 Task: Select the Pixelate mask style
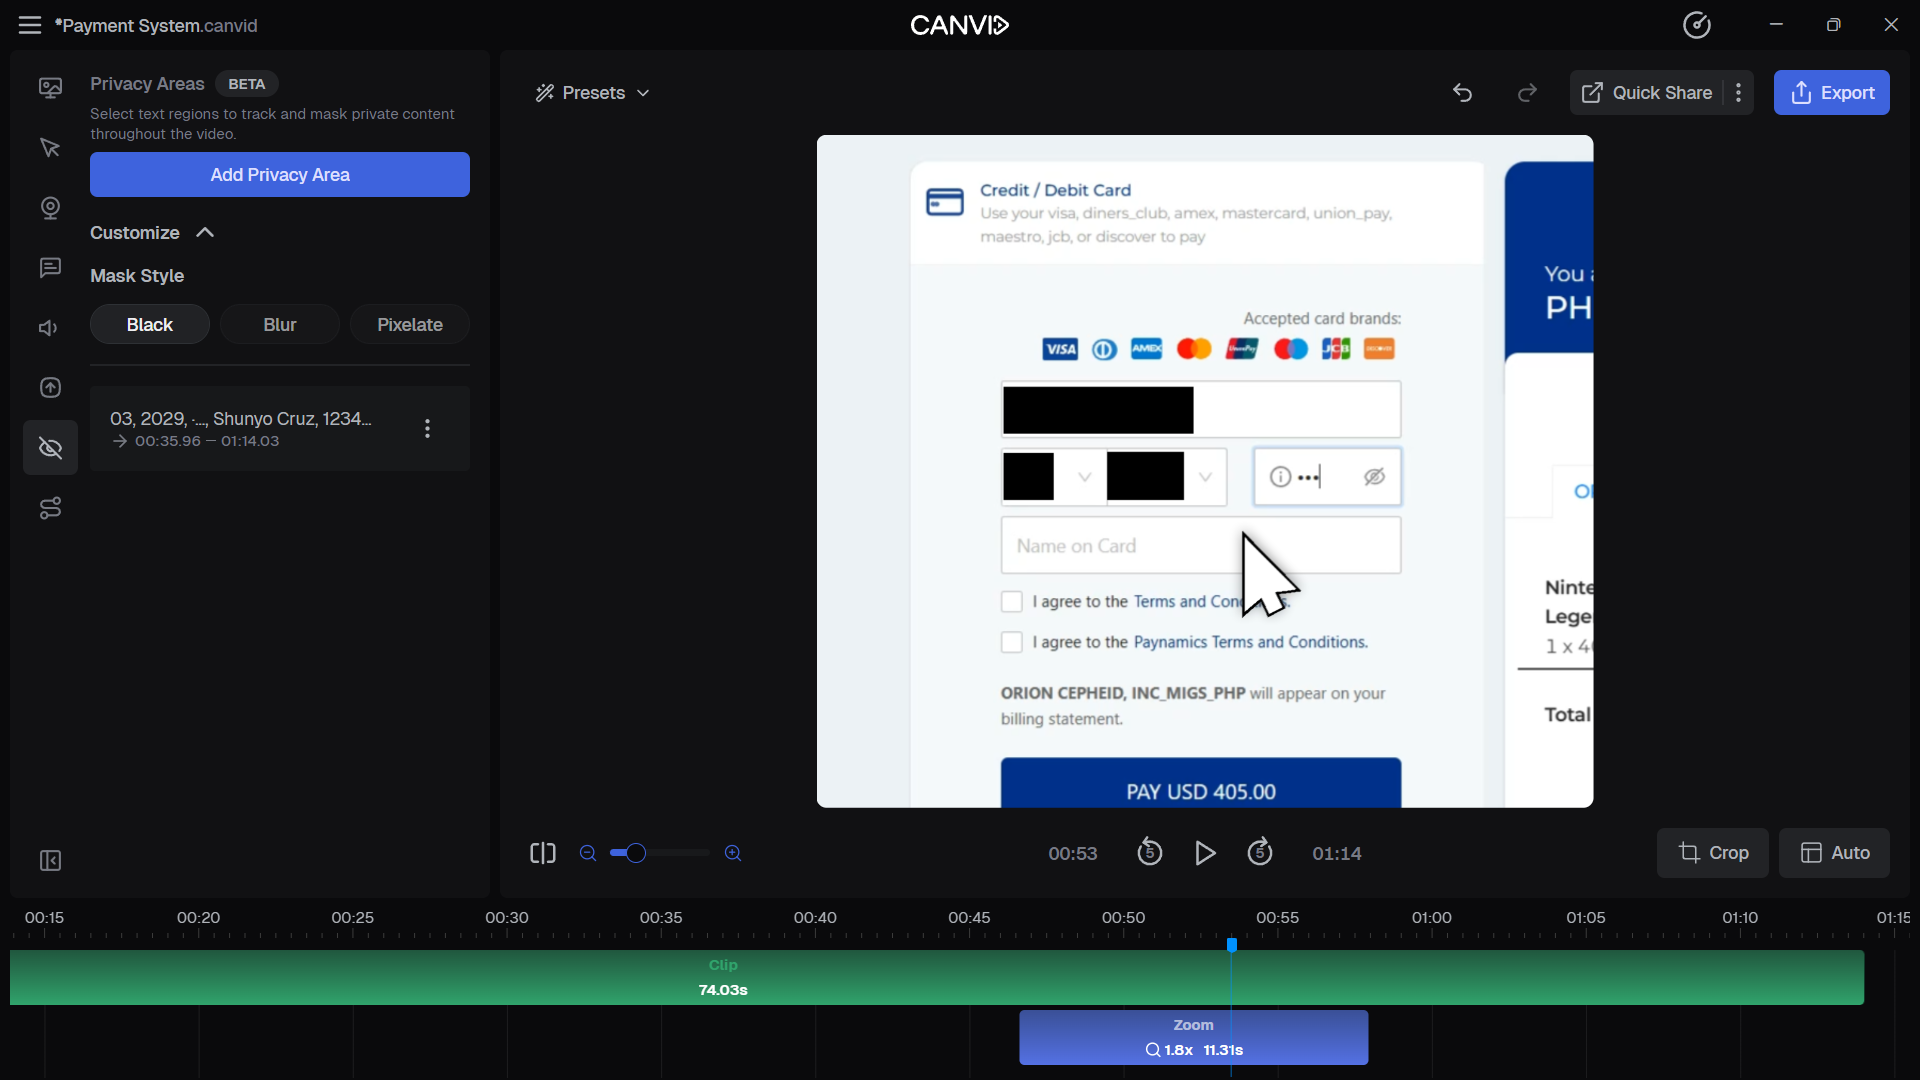410,325
